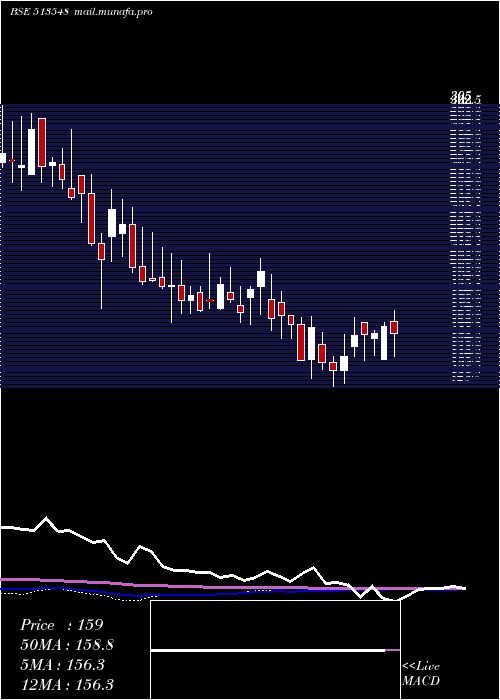Image resolution: width=500 pixels, height=700 pixels.
Task: Select the 5MA : 156.3 value
Action: click(x=62, y=665)
